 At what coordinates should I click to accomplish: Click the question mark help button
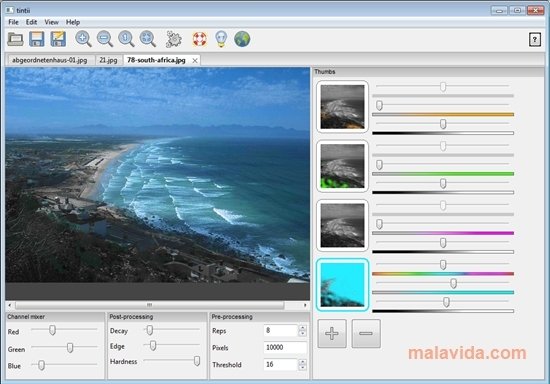click(x=535, y=39)
